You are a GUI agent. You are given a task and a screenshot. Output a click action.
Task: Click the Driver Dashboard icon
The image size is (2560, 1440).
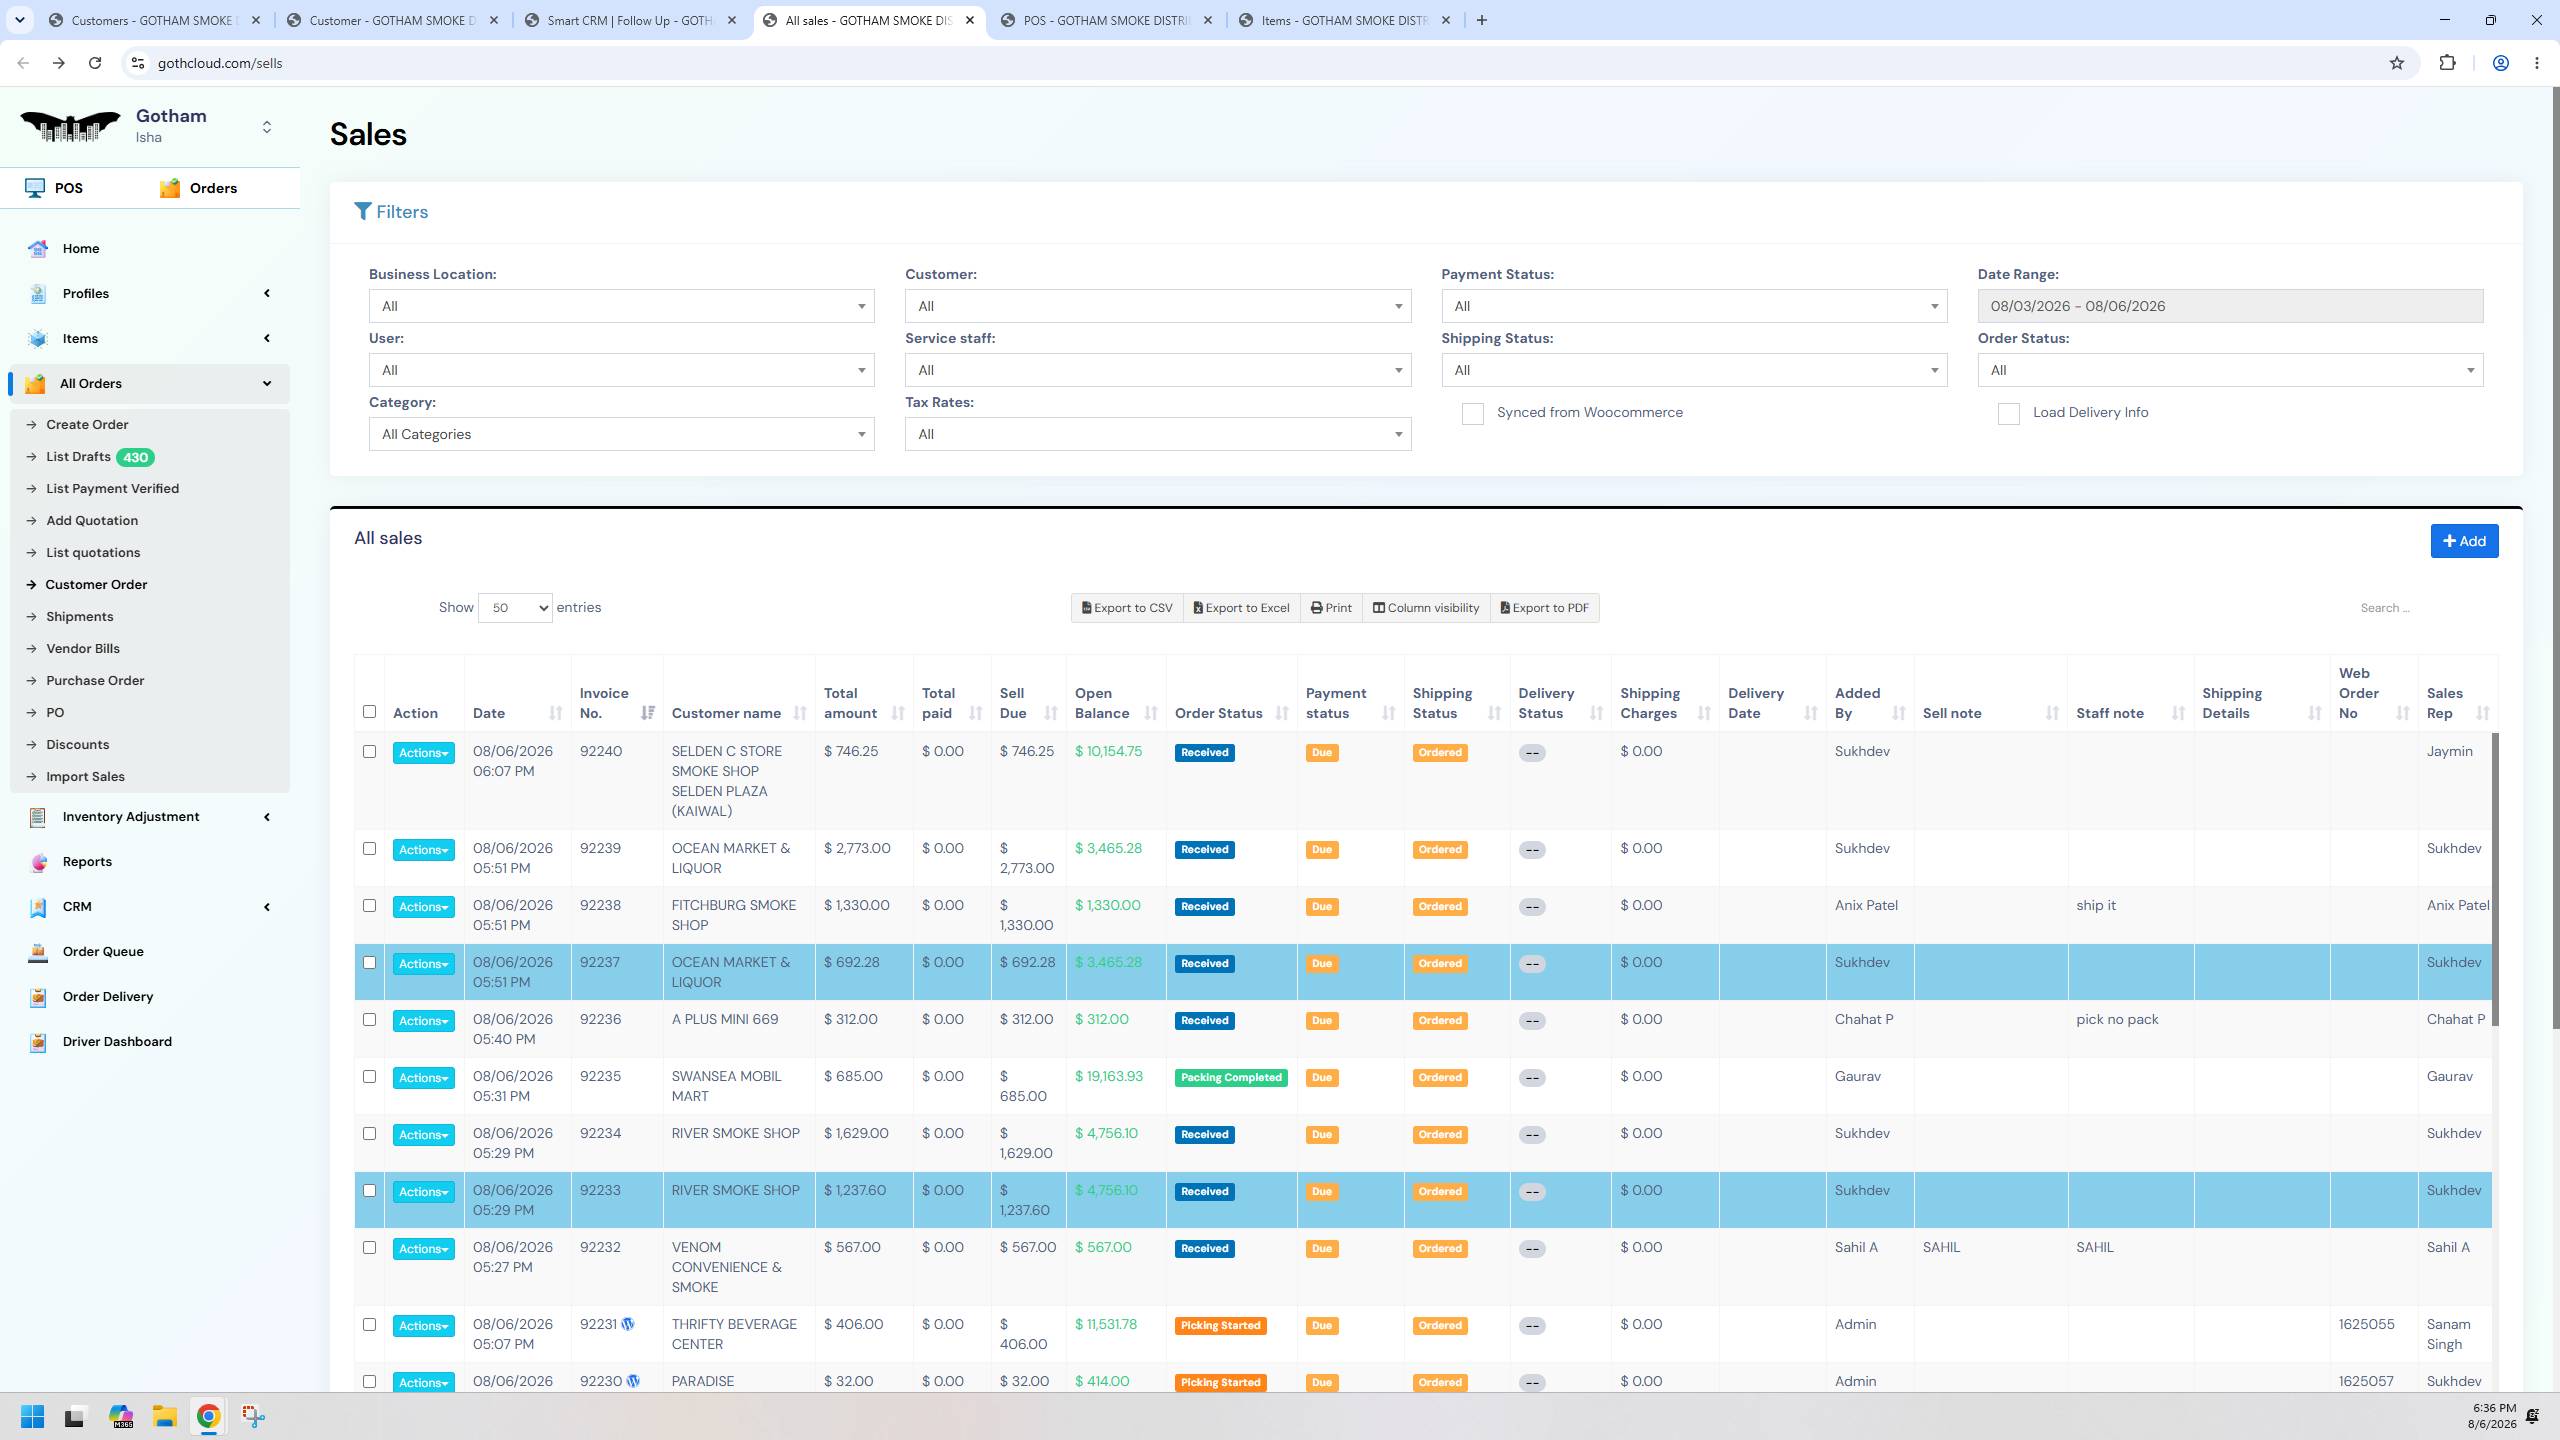point(38,1042)
